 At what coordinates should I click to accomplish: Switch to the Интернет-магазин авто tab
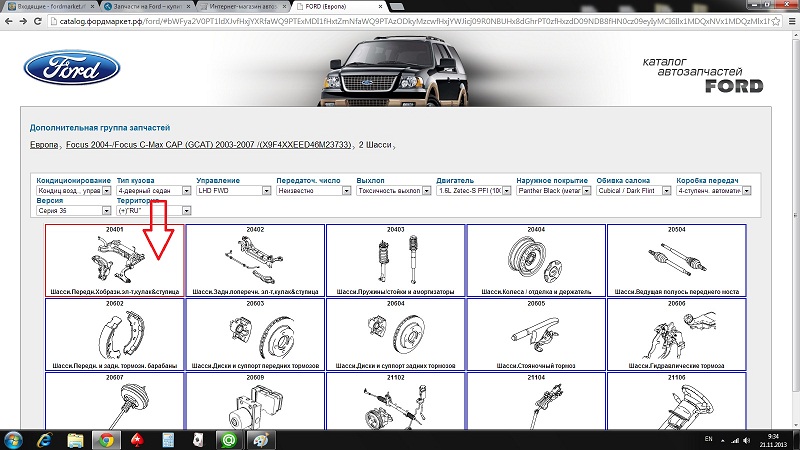pos(243,7)
